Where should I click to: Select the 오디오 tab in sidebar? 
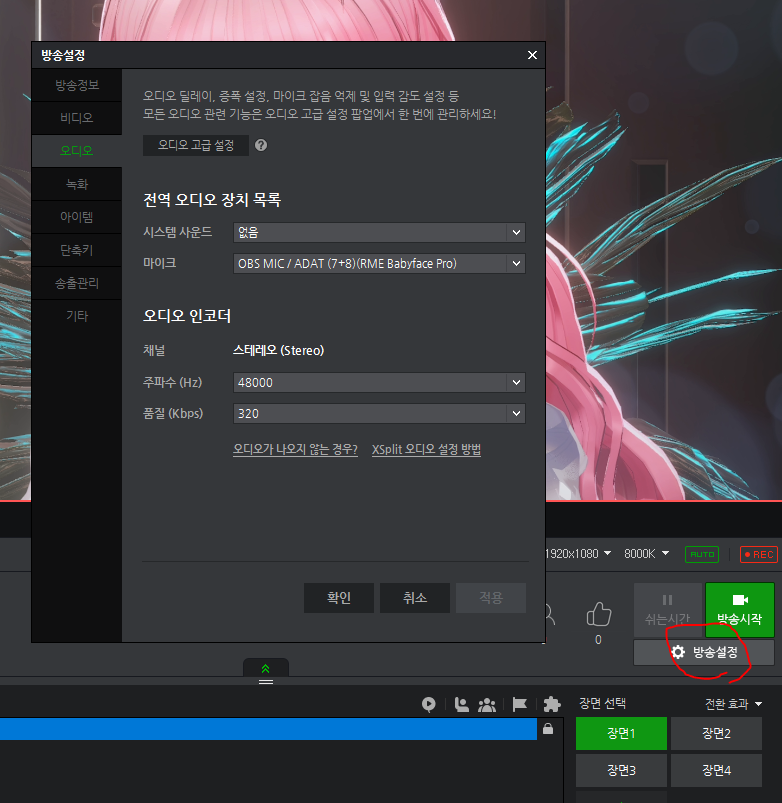(x=77, y=151)
